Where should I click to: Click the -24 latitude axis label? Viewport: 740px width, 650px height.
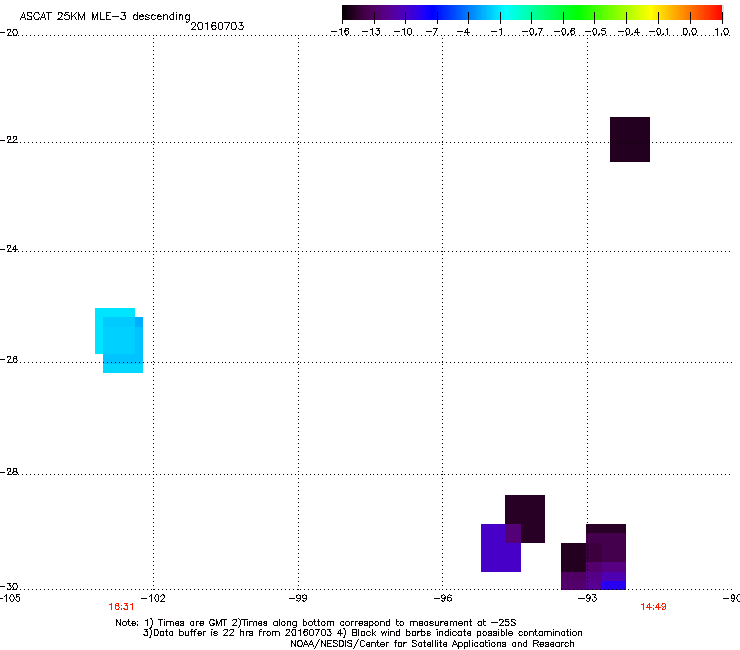point(9,249)
